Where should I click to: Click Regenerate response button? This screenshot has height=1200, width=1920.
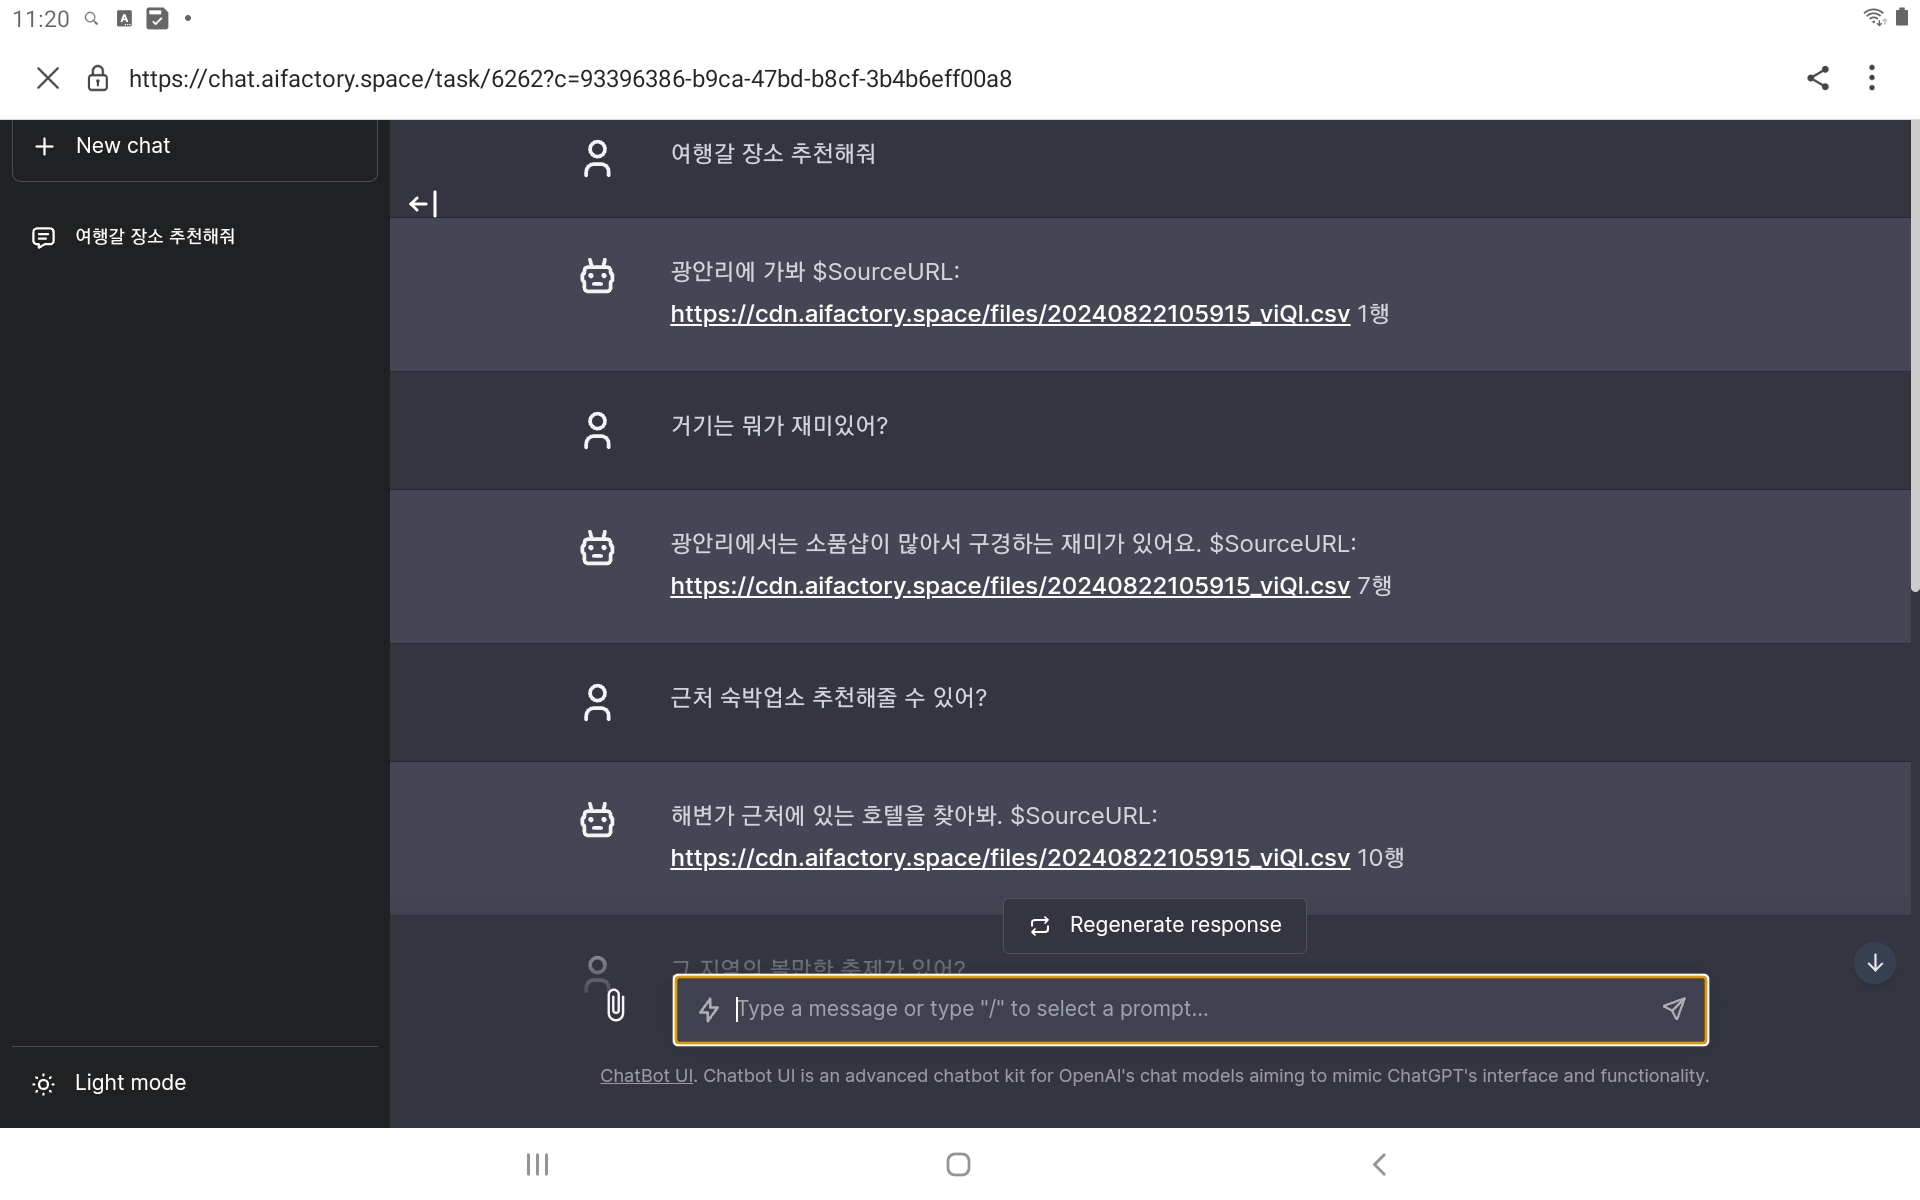(x=1154, y=925)
